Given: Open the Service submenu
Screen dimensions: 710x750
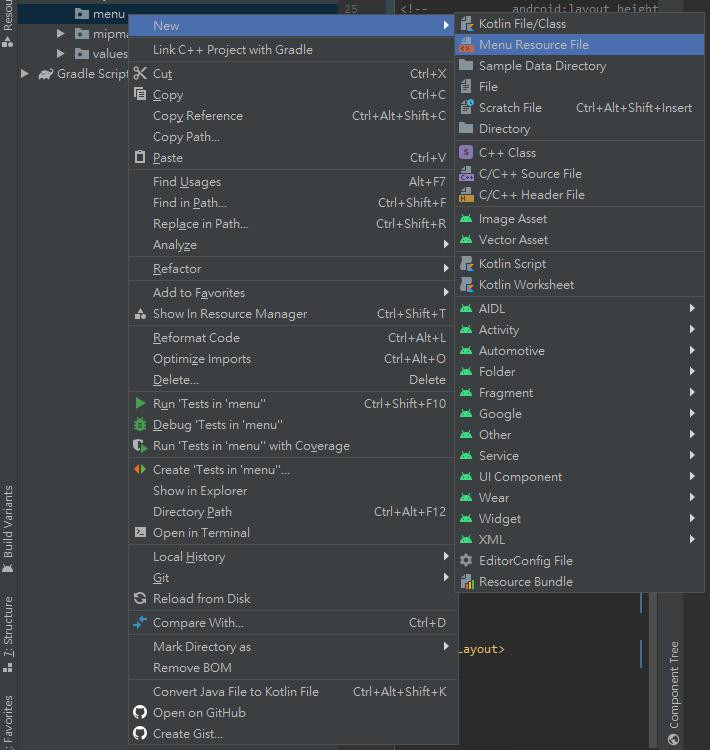Looking at the screenshot, I should 579,456.
